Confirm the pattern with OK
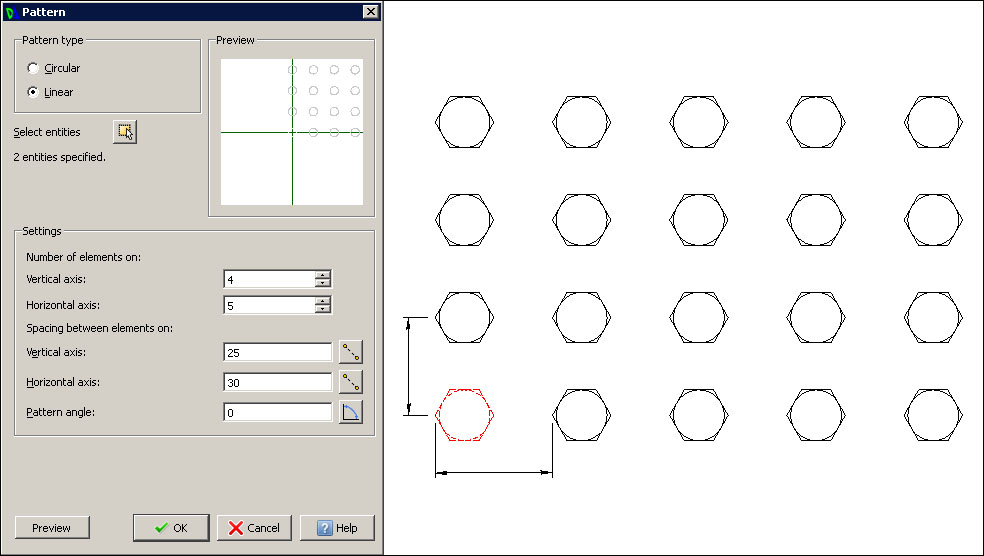Image resolution: width=984 pixels, height=556 pixels. tap(171, 528)
